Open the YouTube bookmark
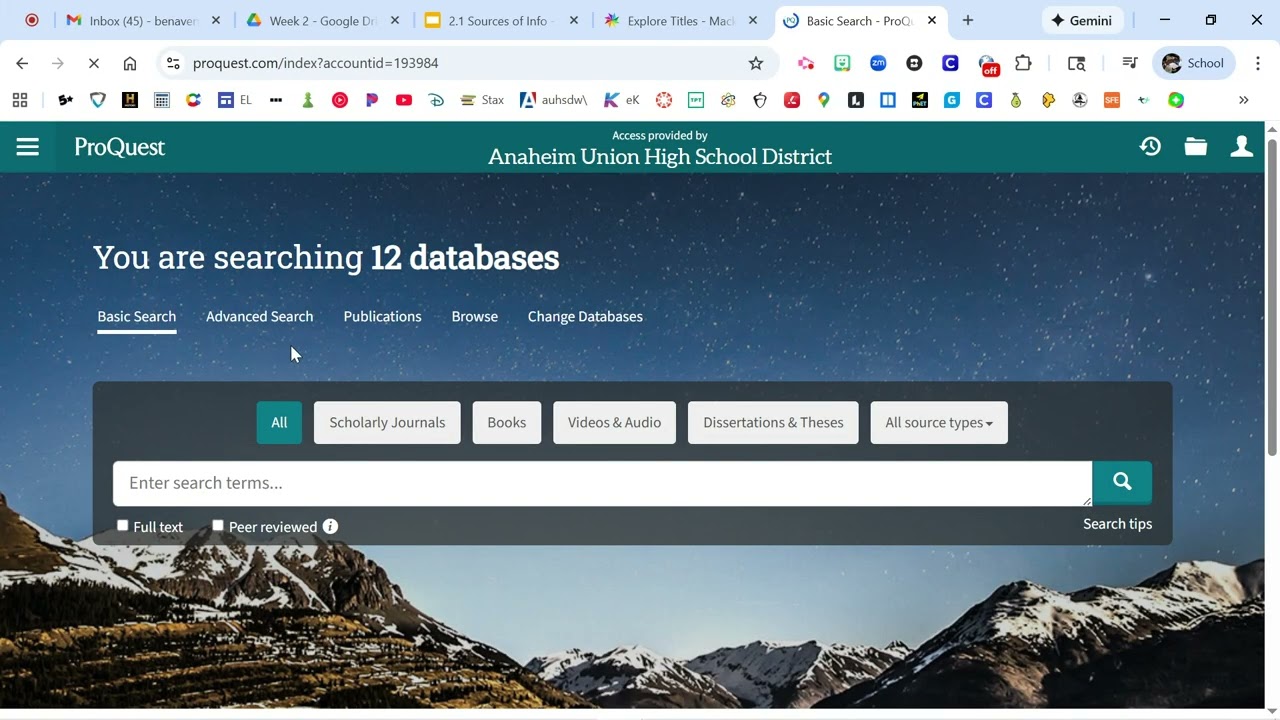This screenshot has height=720, width=1280. [404, 100]
